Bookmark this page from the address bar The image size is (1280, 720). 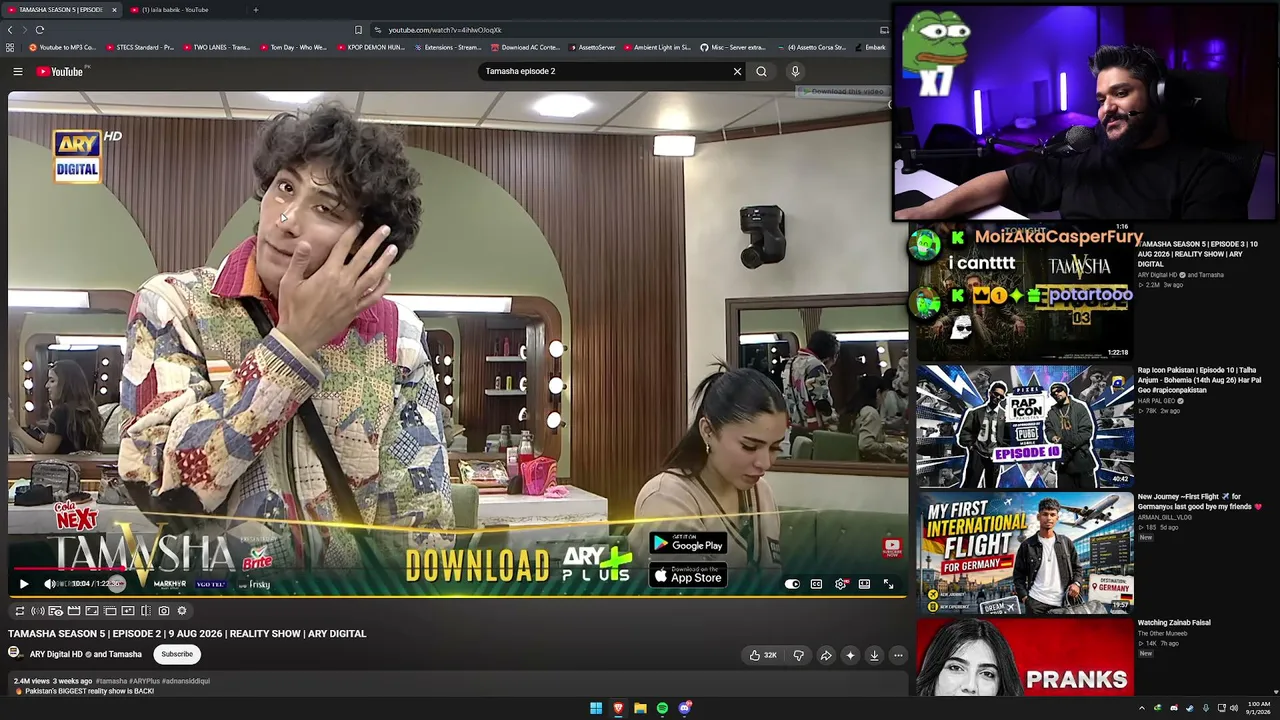pyautogui.click(x=358, y=30)
